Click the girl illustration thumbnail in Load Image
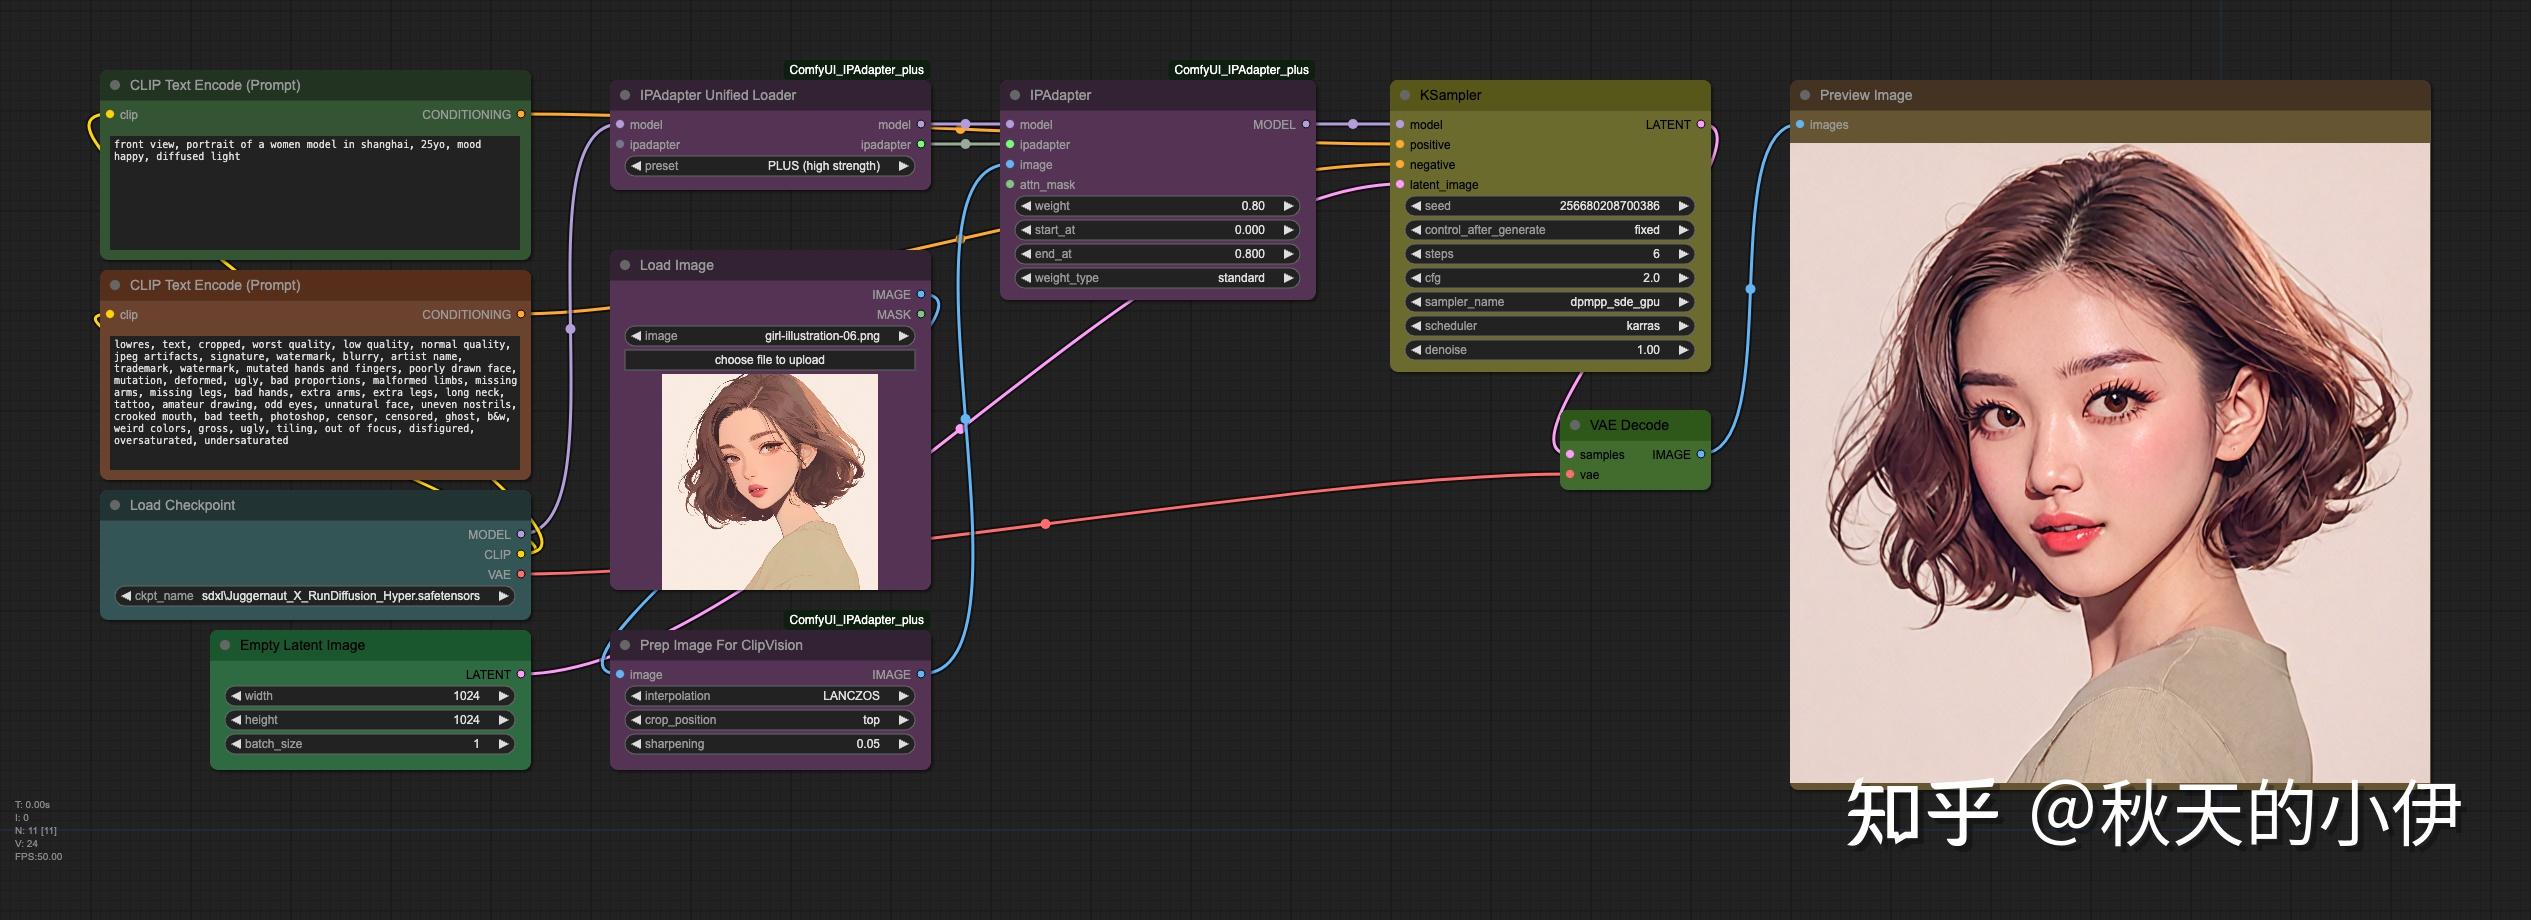Viewport: 2531px width, 920px height. tap(770, 482)
